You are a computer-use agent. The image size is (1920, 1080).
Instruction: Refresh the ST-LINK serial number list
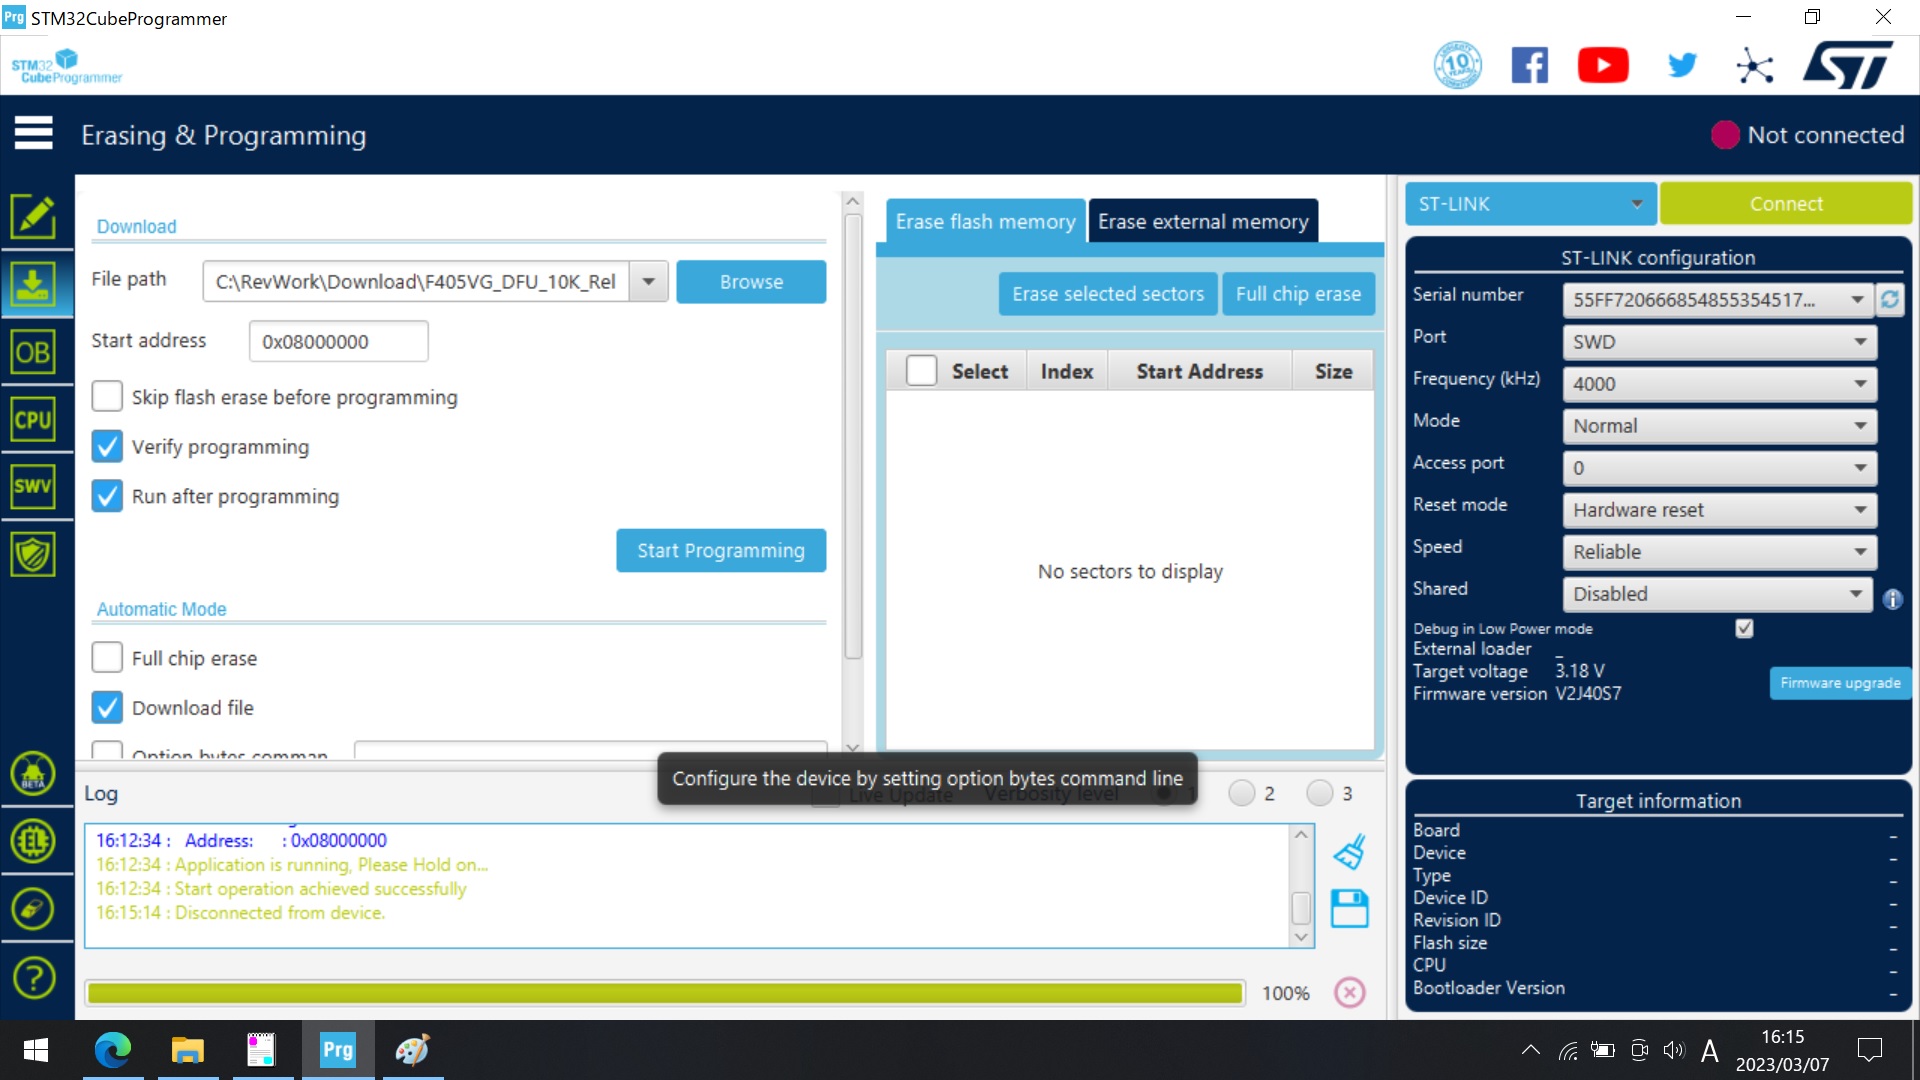pyautogui.click(x=1890, y=299)
